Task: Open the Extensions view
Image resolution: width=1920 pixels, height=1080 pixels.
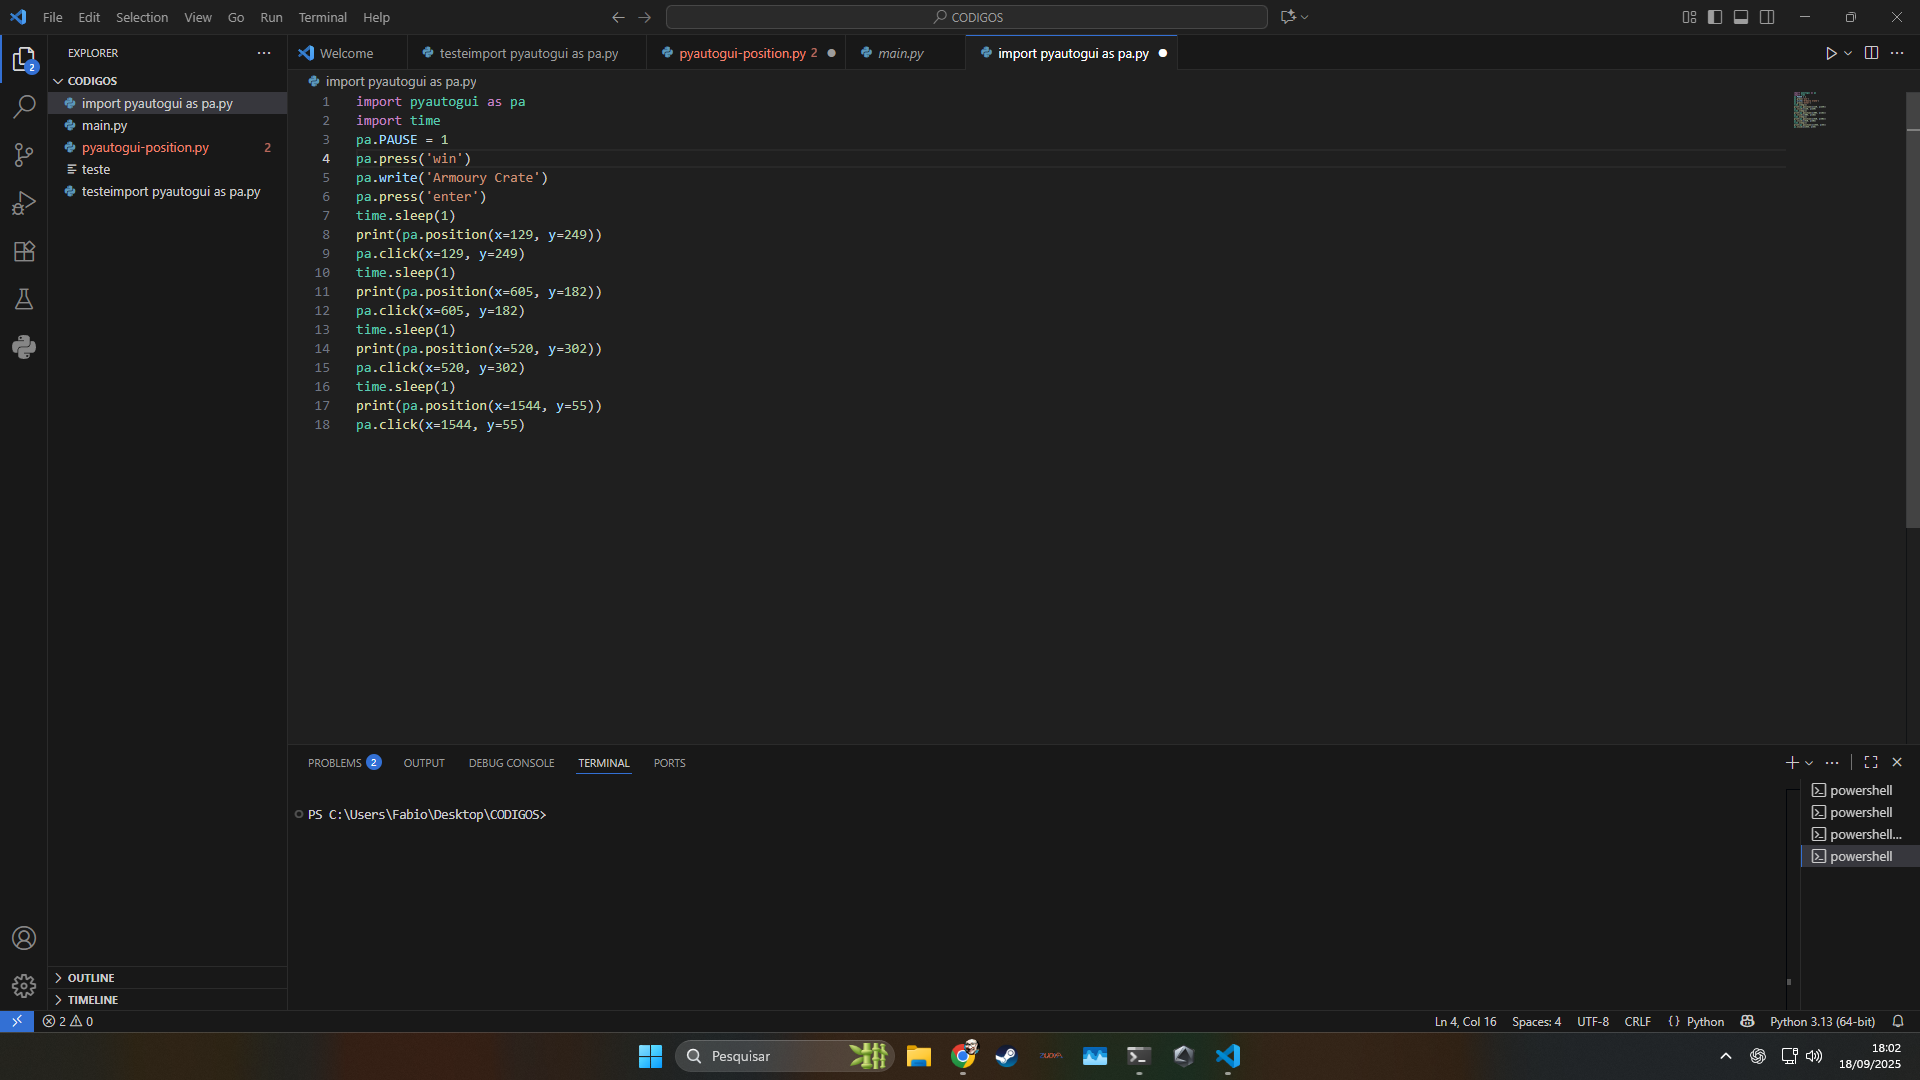Action: tap(24, 251)
